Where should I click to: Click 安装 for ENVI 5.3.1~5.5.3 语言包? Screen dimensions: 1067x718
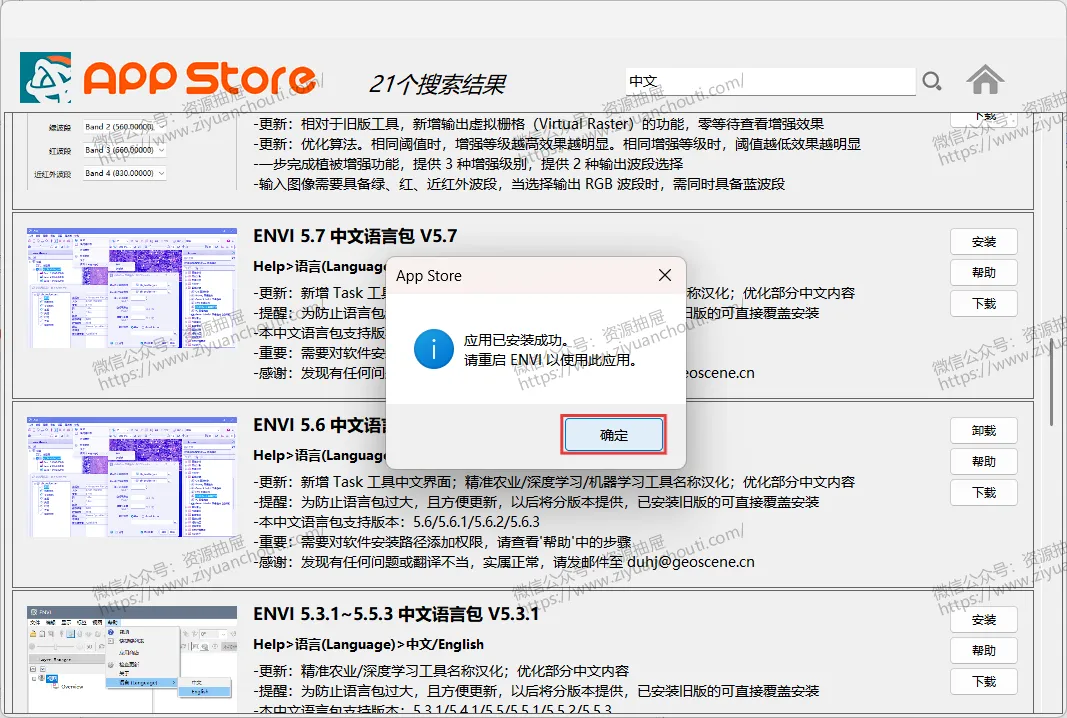pos(983,620)
